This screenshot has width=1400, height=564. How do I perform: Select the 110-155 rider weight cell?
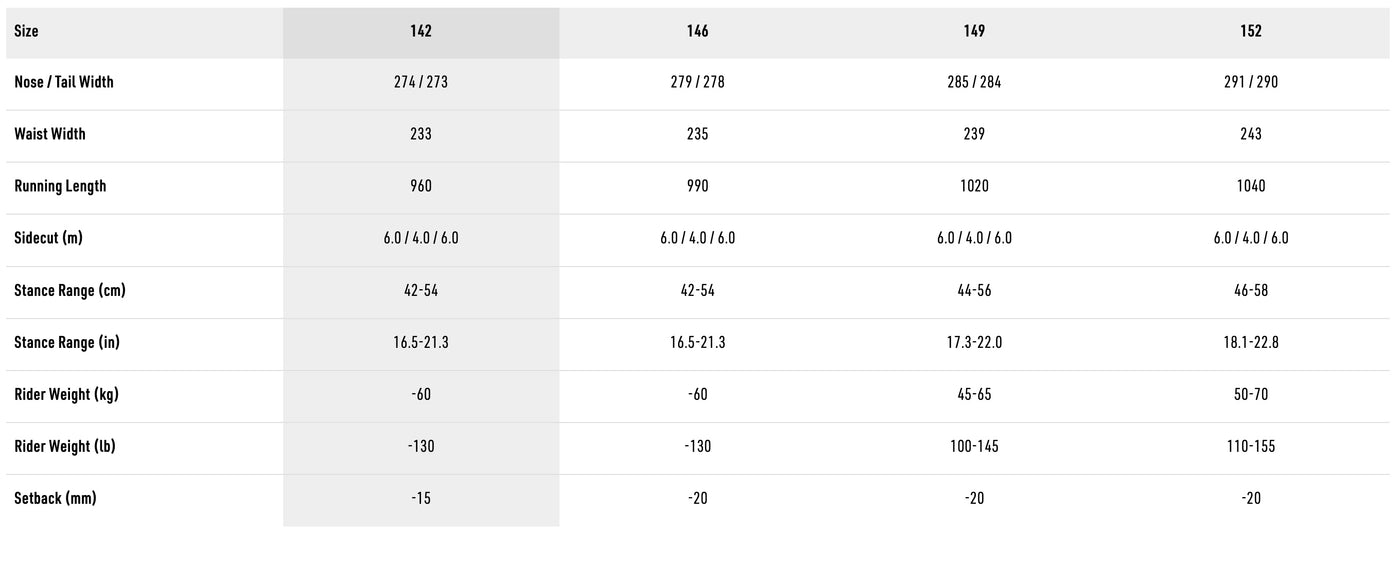tap(1251, 446)
